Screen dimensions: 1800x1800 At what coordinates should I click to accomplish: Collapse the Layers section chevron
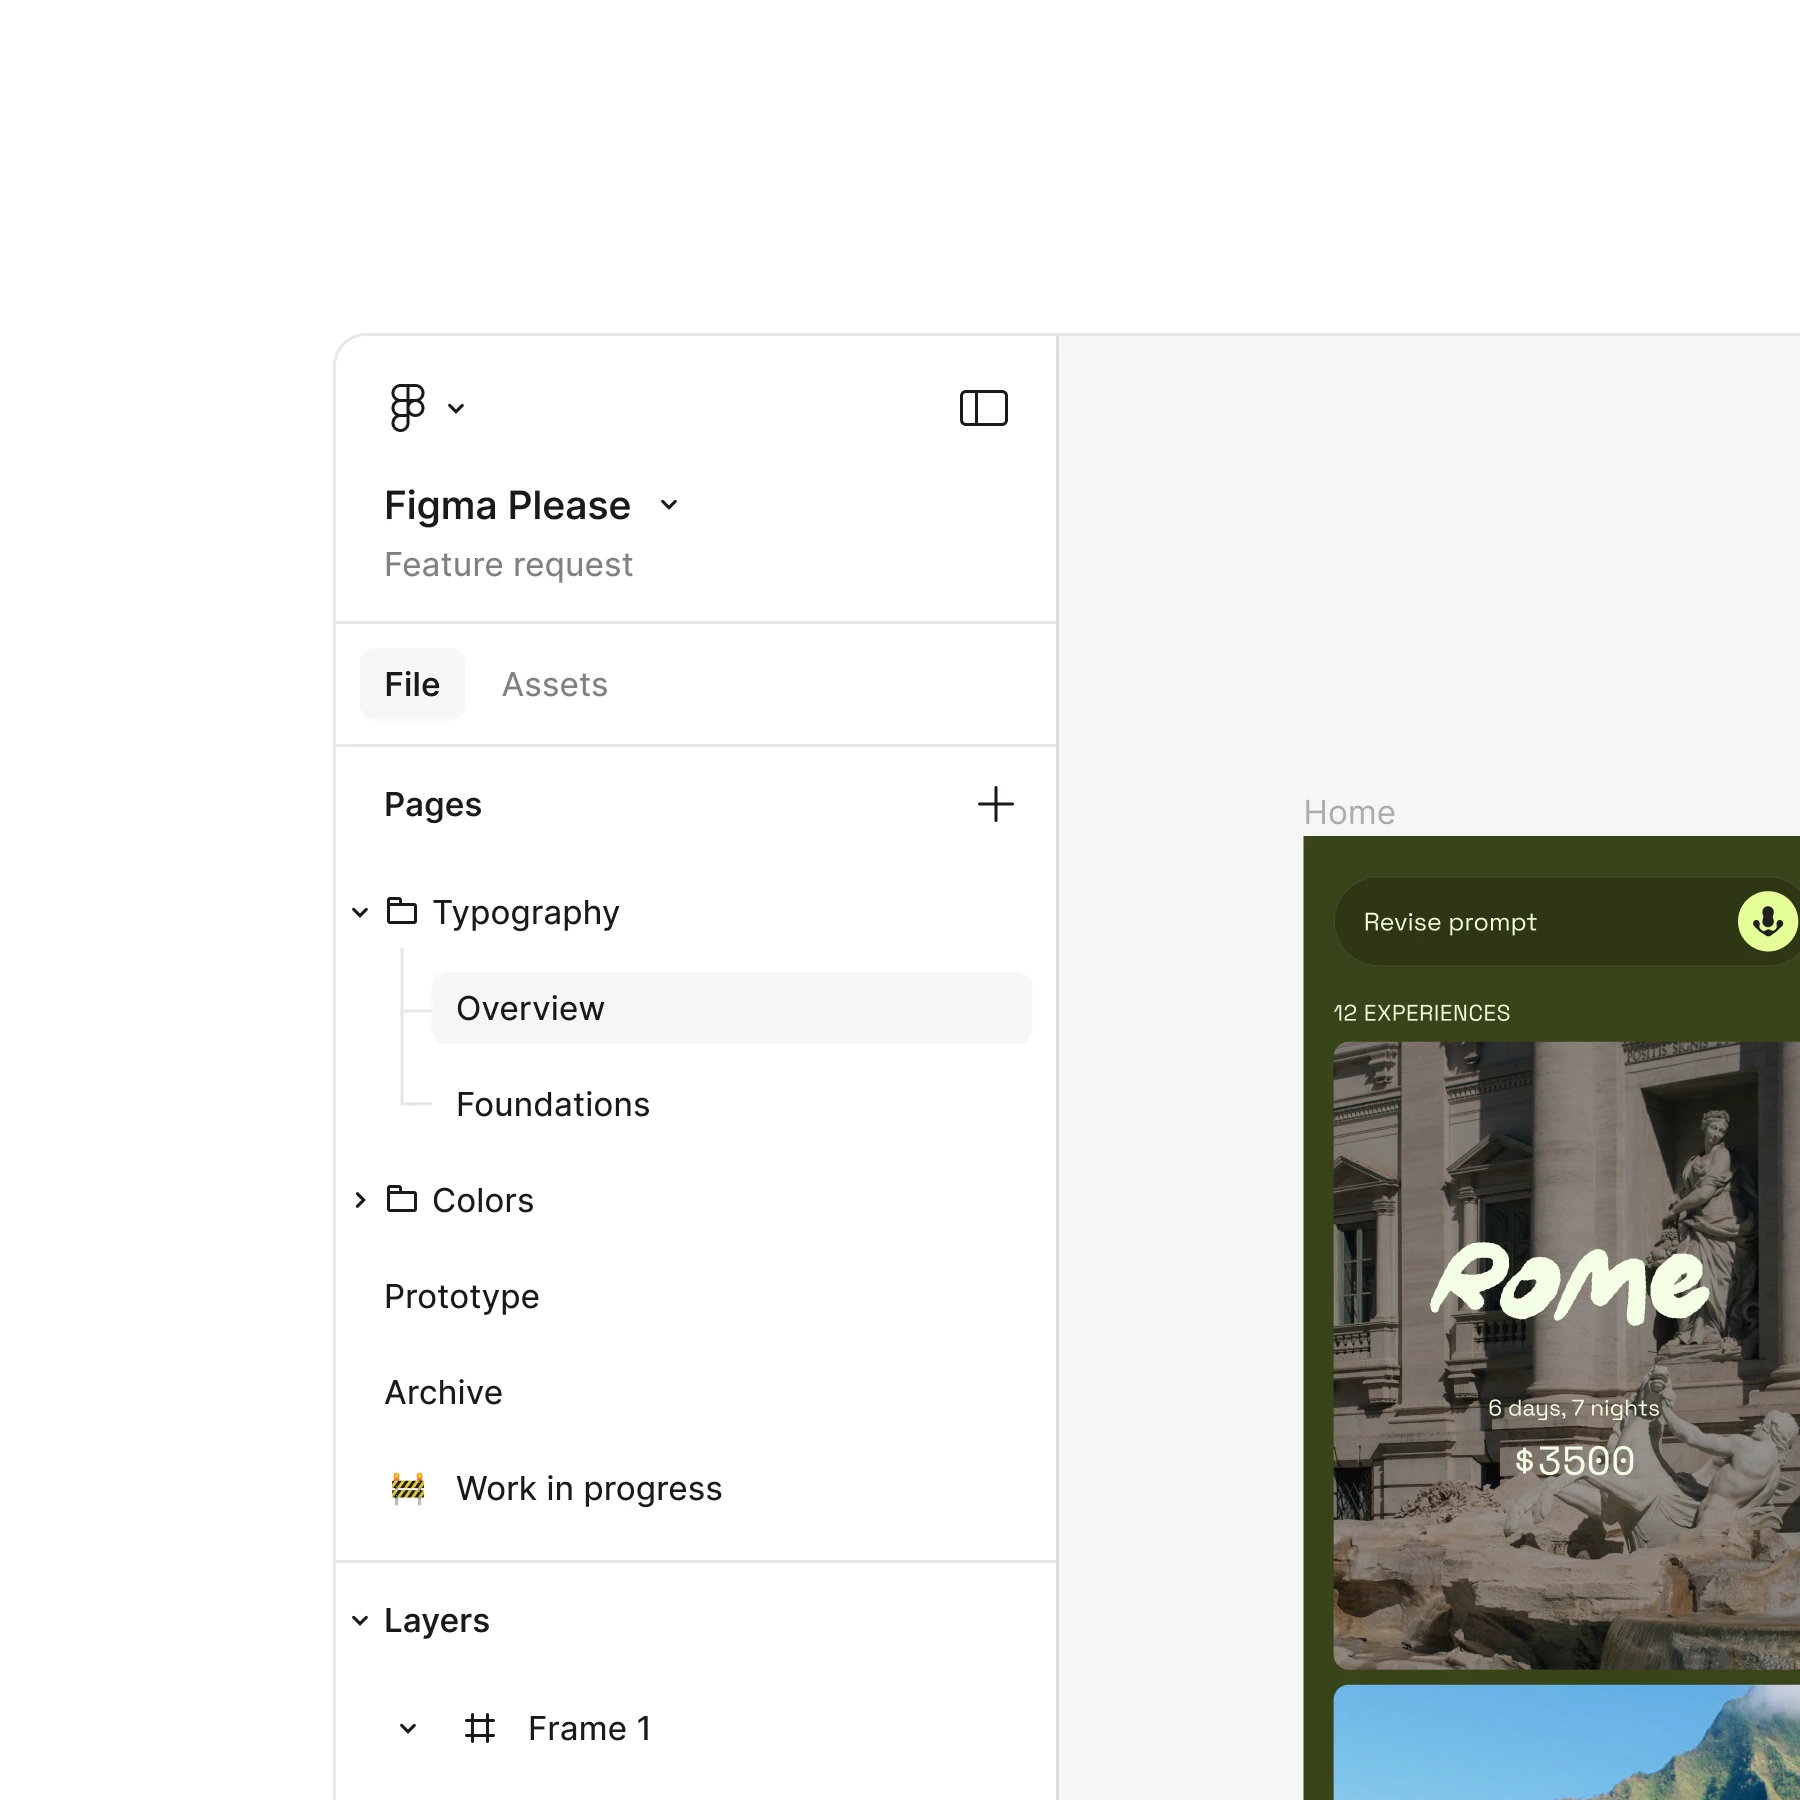[x=360, y=1620]
